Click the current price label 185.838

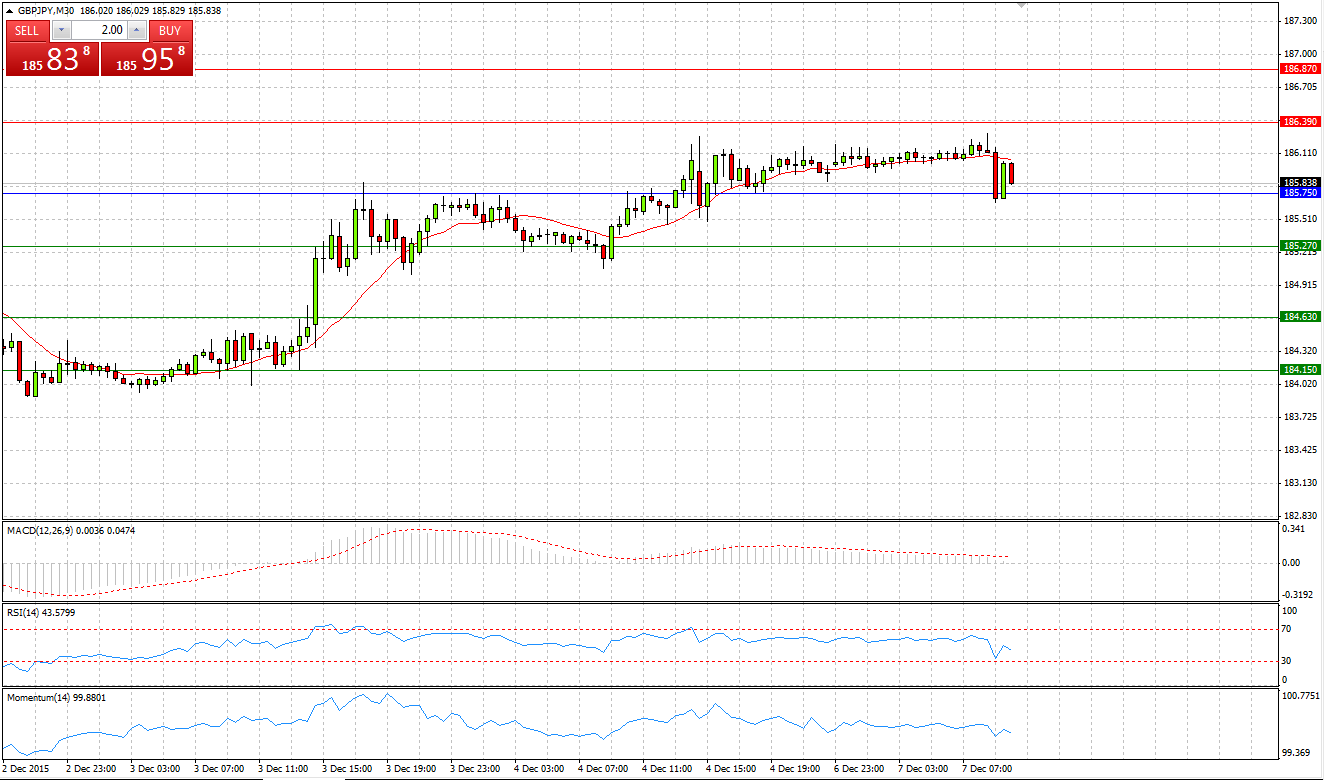point(1300,183)
